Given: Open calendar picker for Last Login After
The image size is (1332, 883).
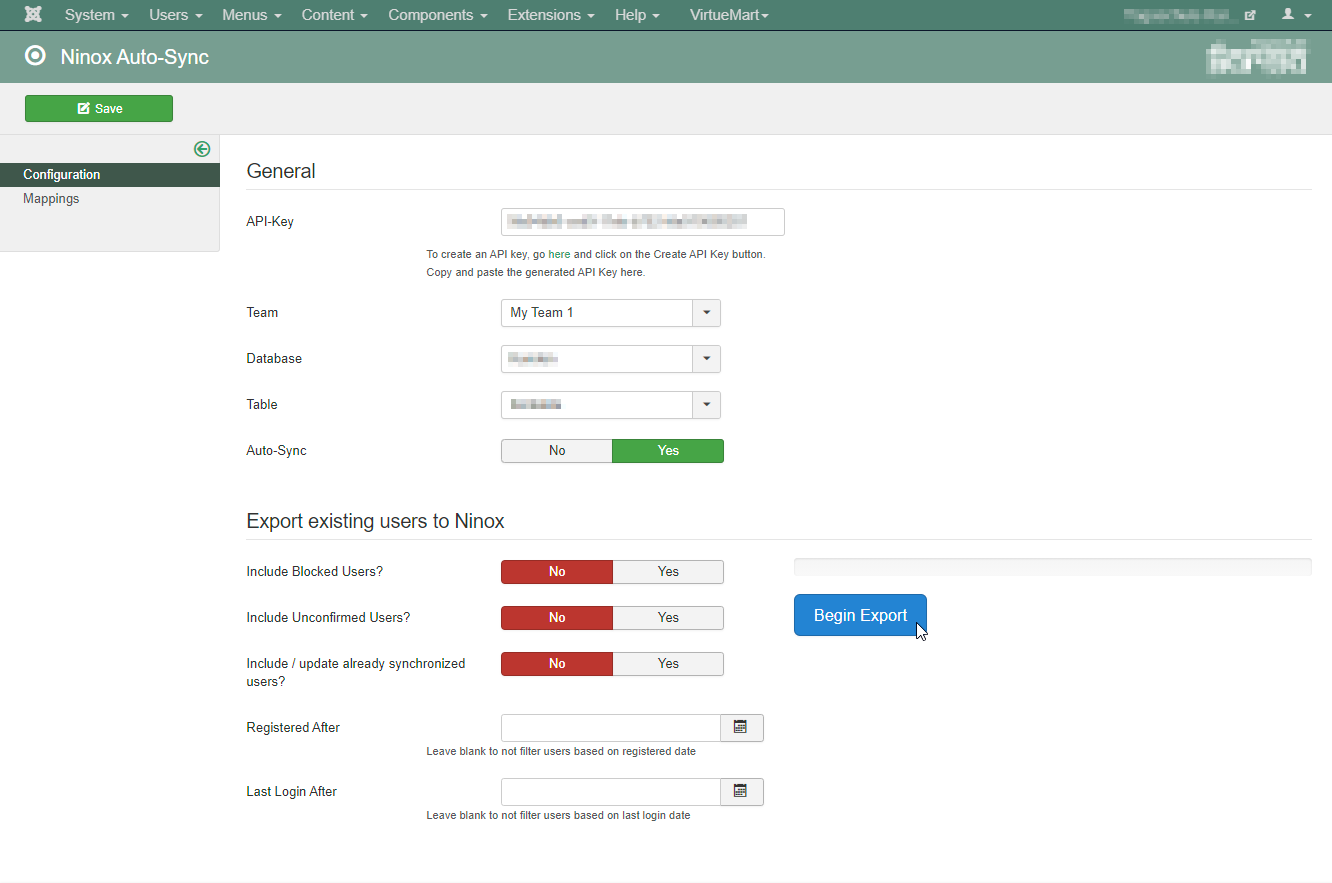Looking at the screenshot, I should click(x=741, y=792).
